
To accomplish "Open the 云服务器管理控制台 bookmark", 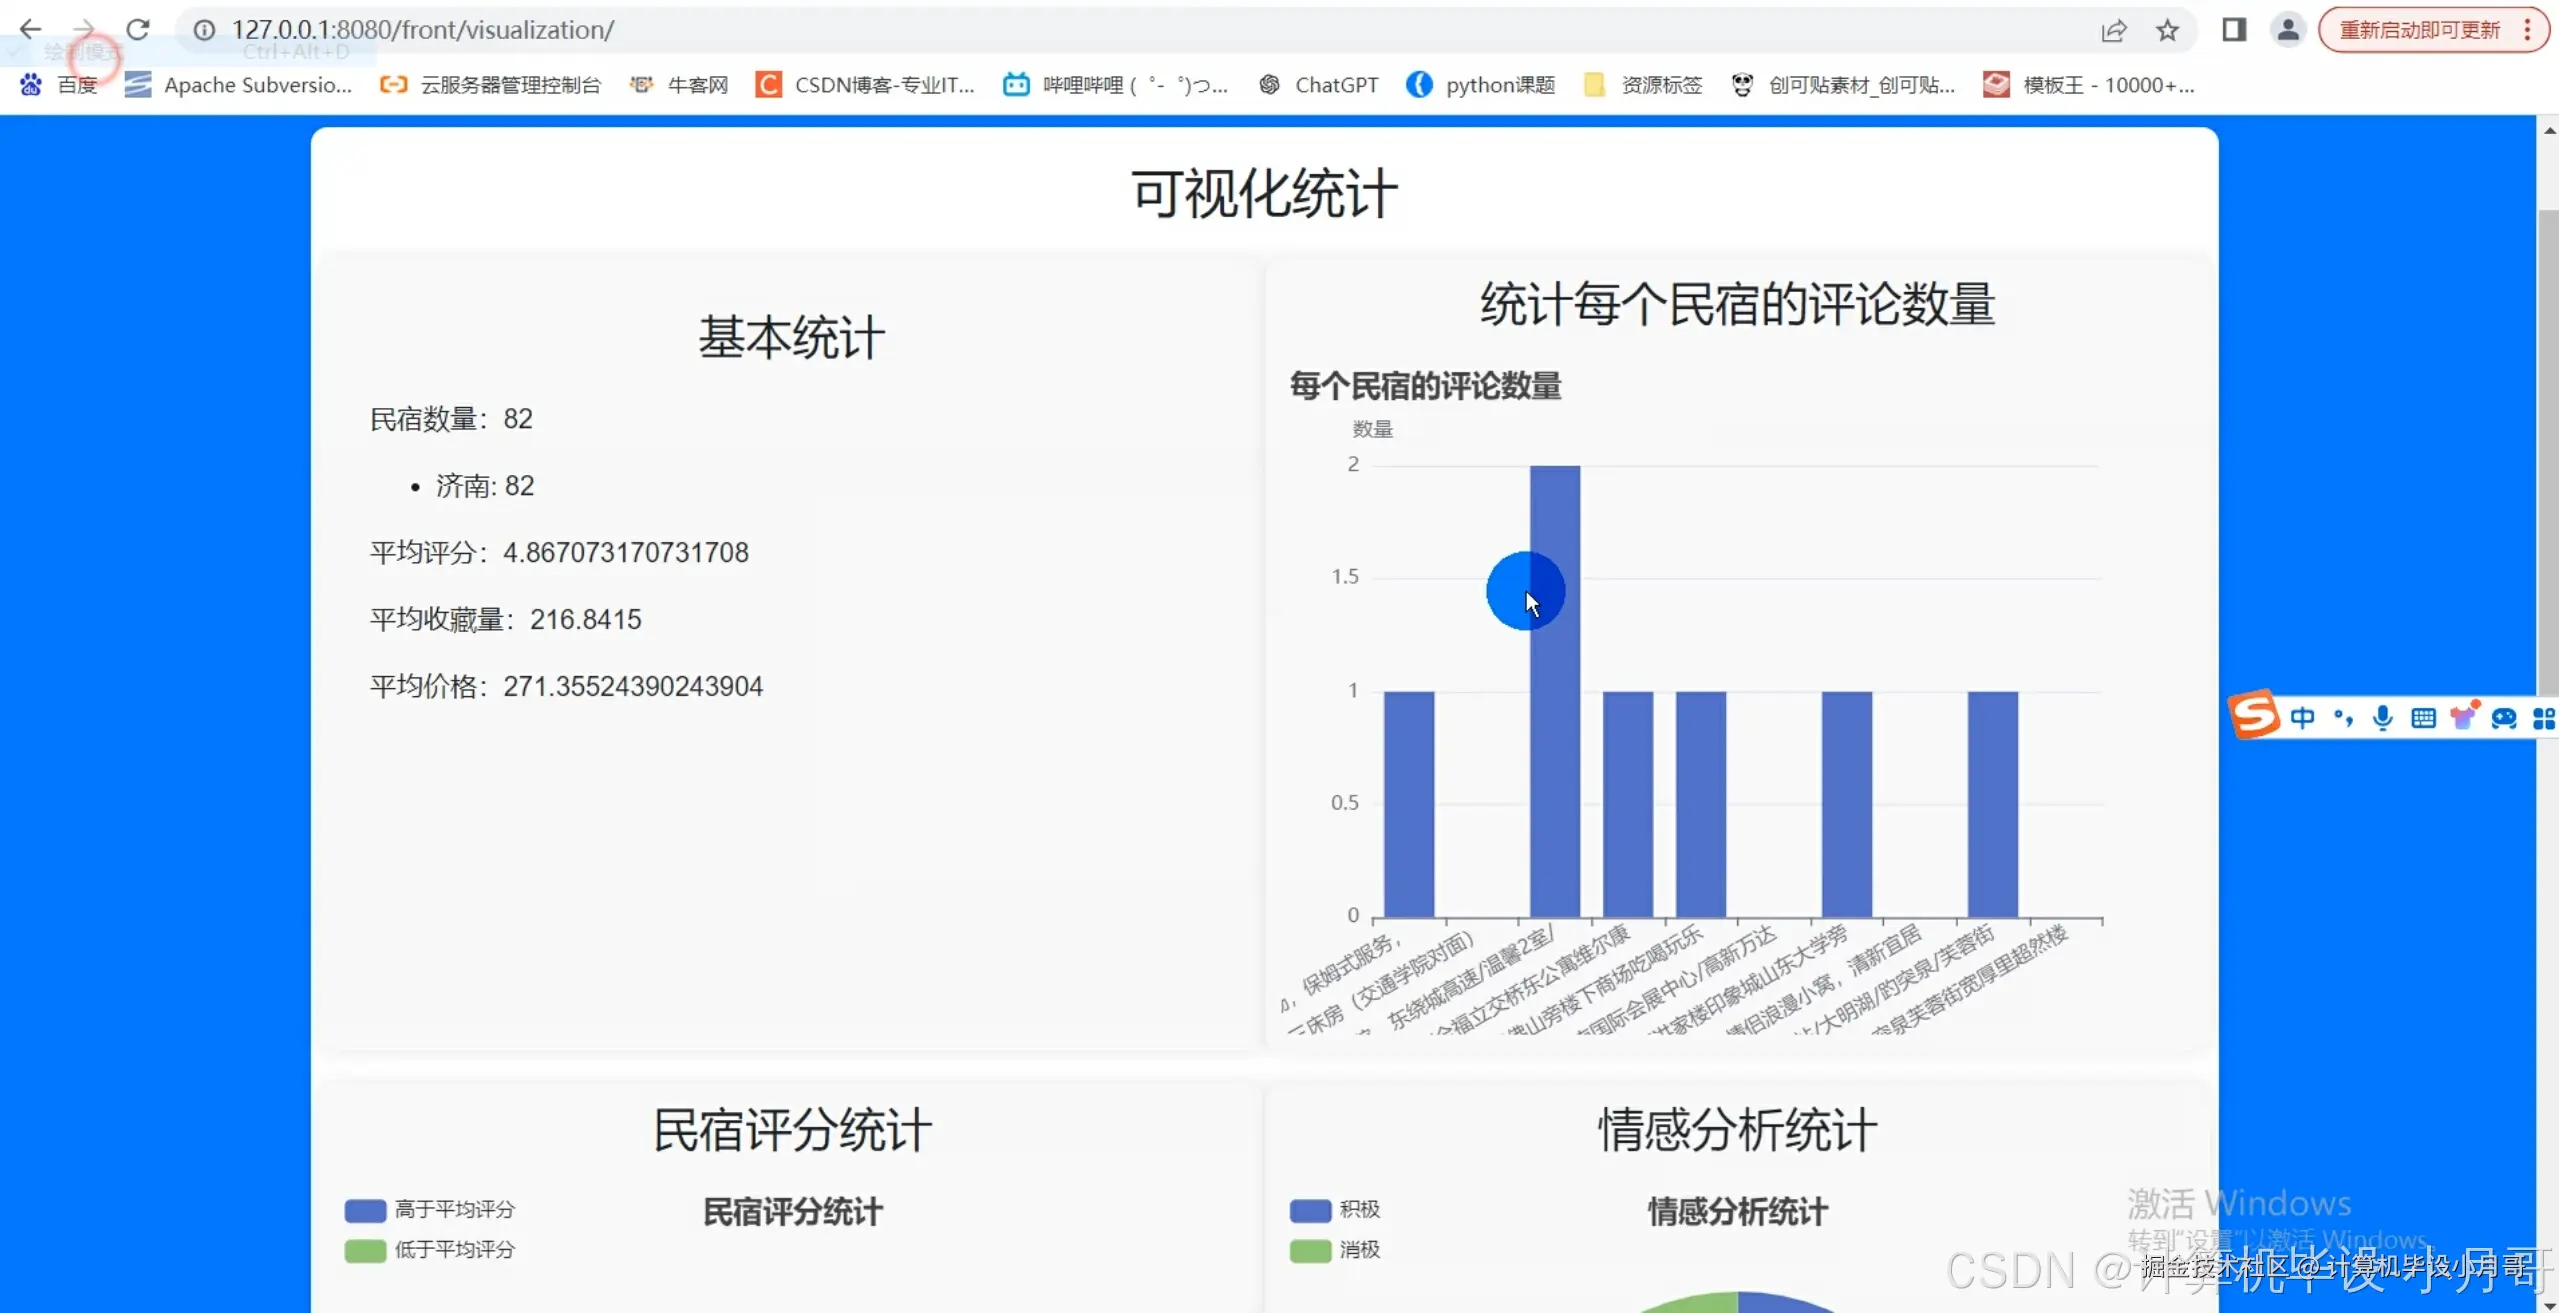I will (x=490, y=85).
